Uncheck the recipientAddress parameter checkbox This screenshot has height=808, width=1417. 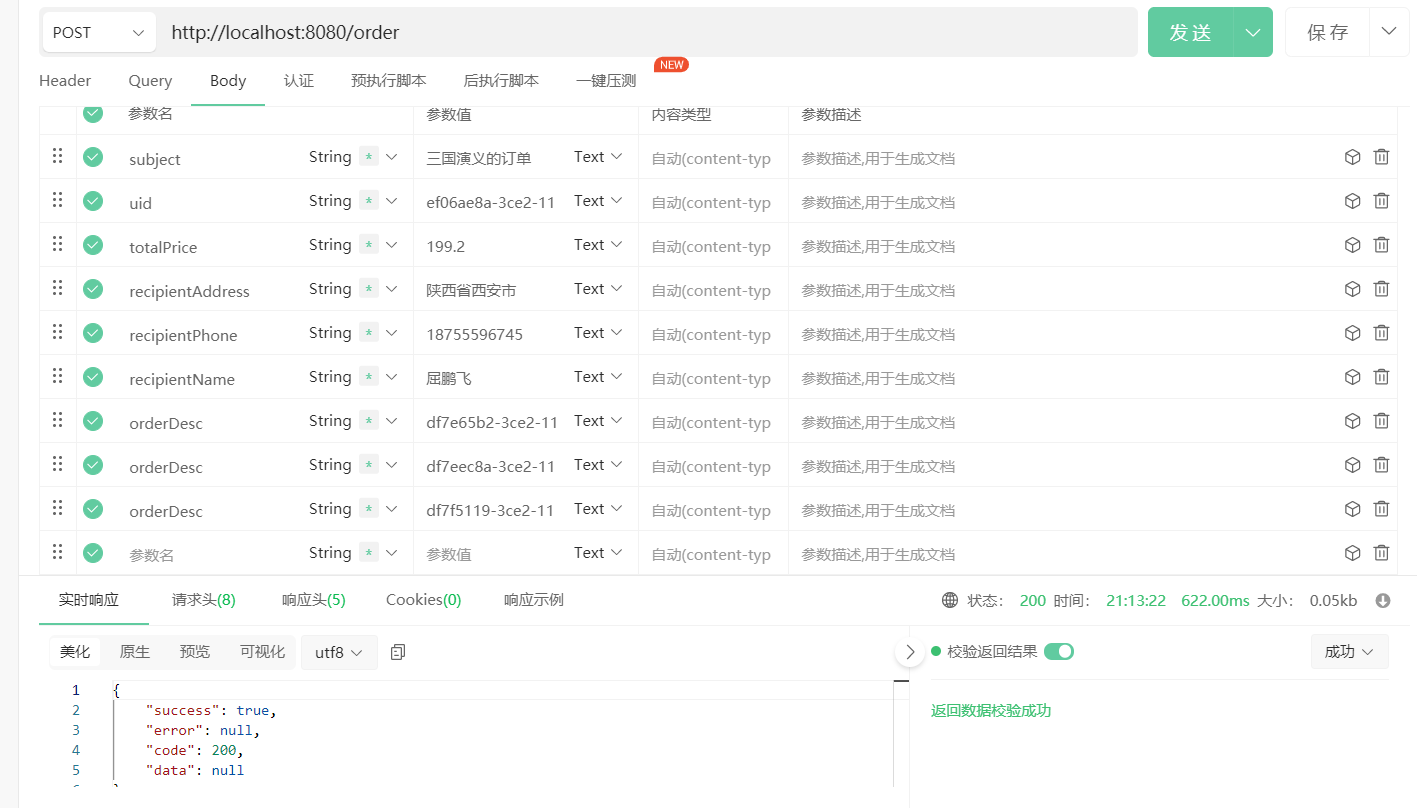click(x=93, y=289)
